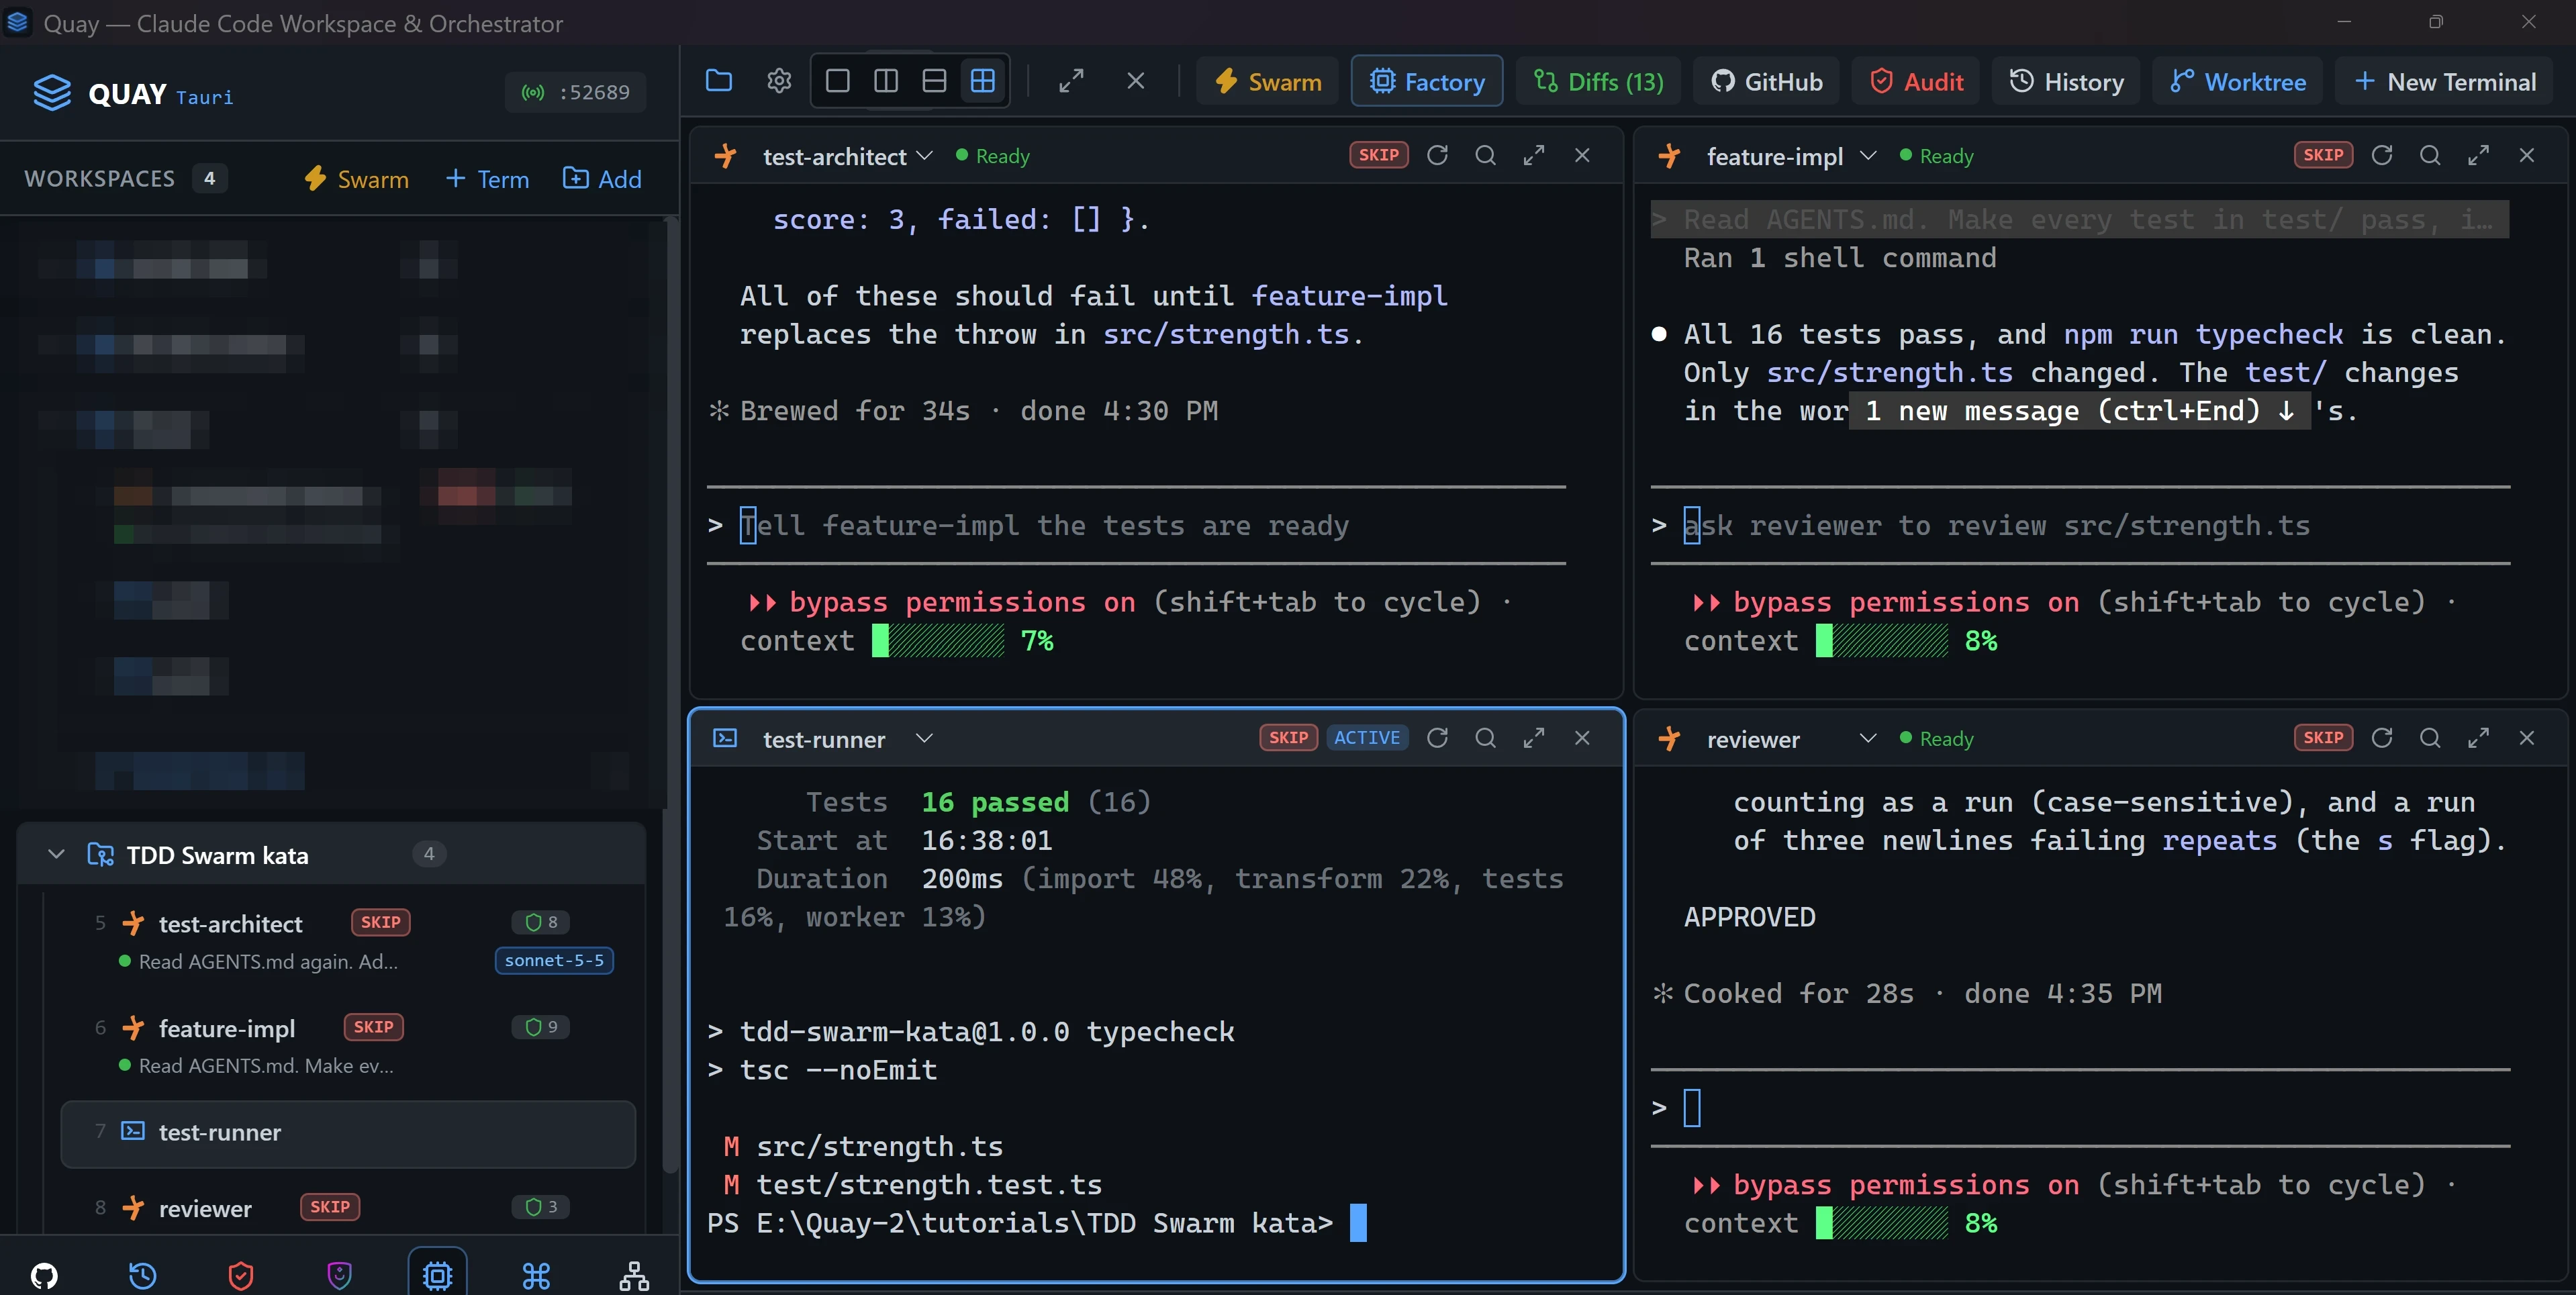Image resolution: width=2576 pixels, height=1295 pixels.
Task: Toggle SKIP on feature-impl pane header
Action: [x=2323, y=155]
